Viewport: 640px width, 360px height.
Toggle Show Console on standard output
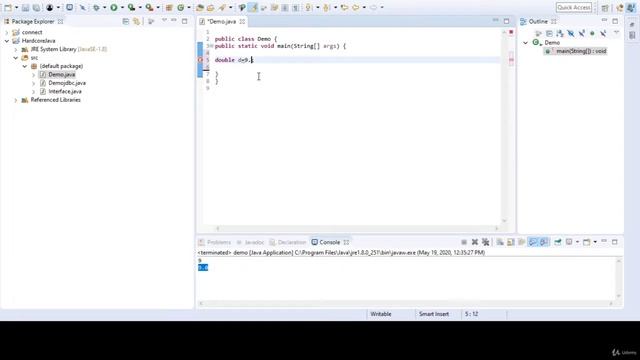point(533,242)
